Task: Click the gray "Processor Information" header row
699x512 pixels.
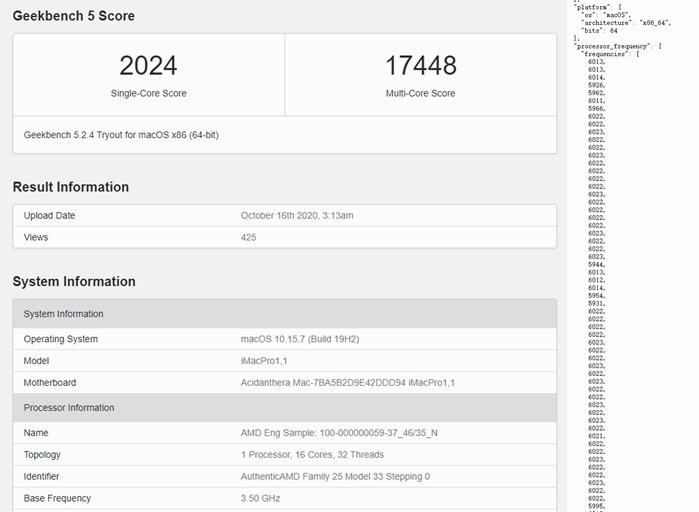Action: tap(285, 408)
